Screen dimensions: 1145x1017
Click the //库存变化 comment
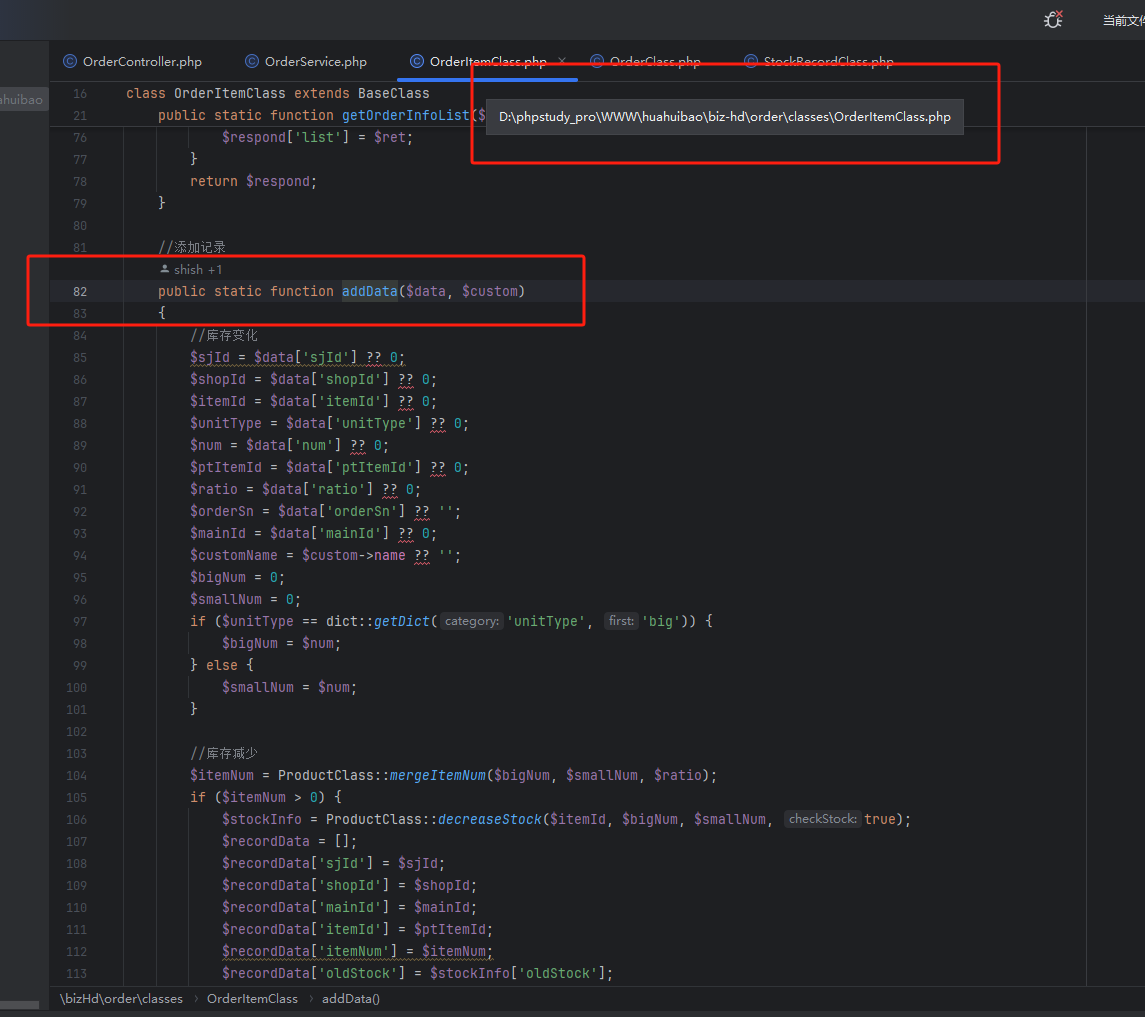click(x=224, y=335)
